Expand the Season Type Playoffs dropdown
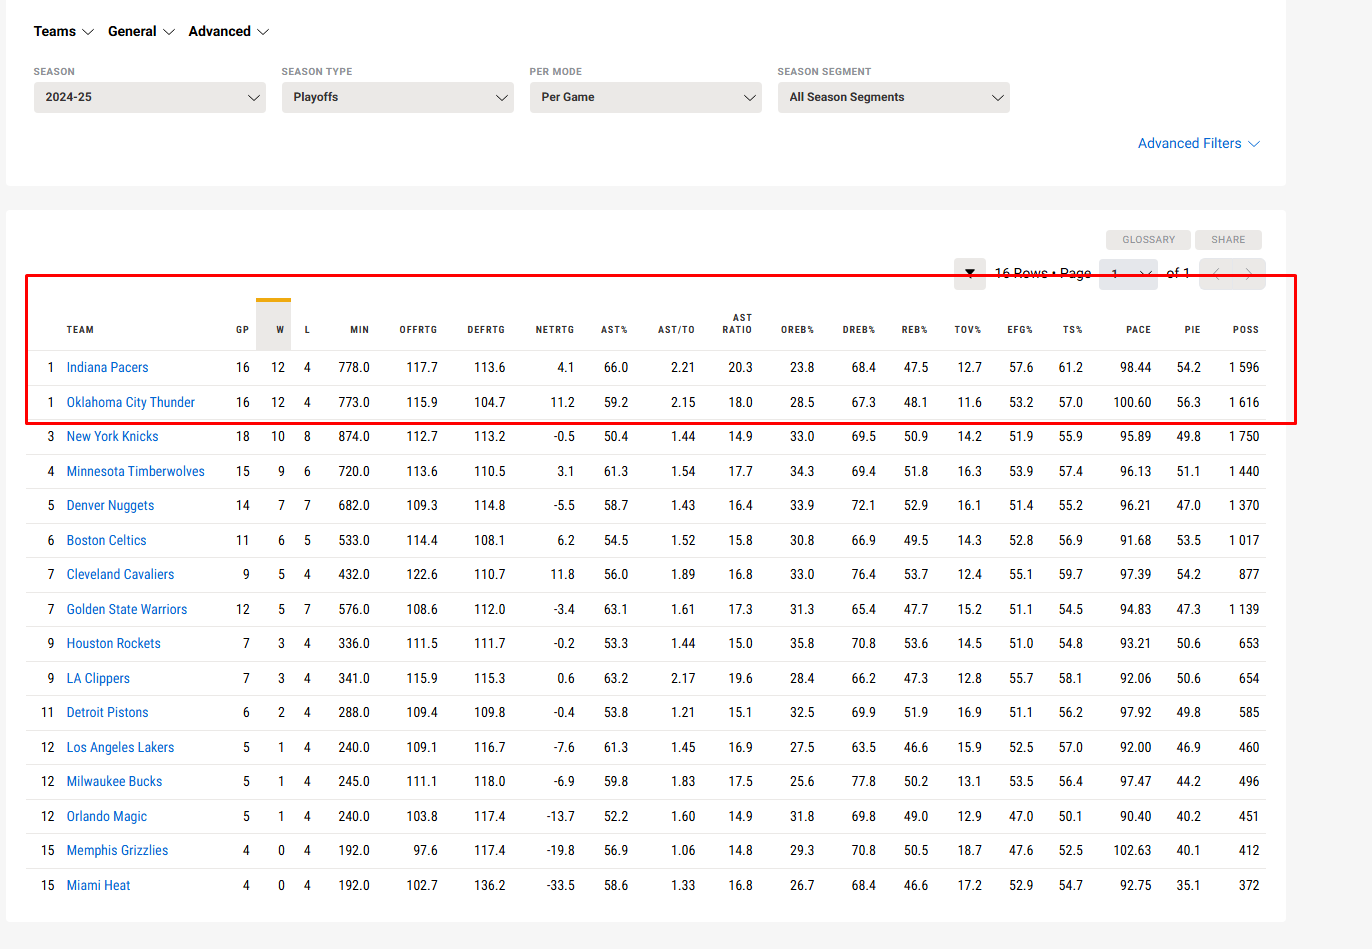 (x=398, y=97)
